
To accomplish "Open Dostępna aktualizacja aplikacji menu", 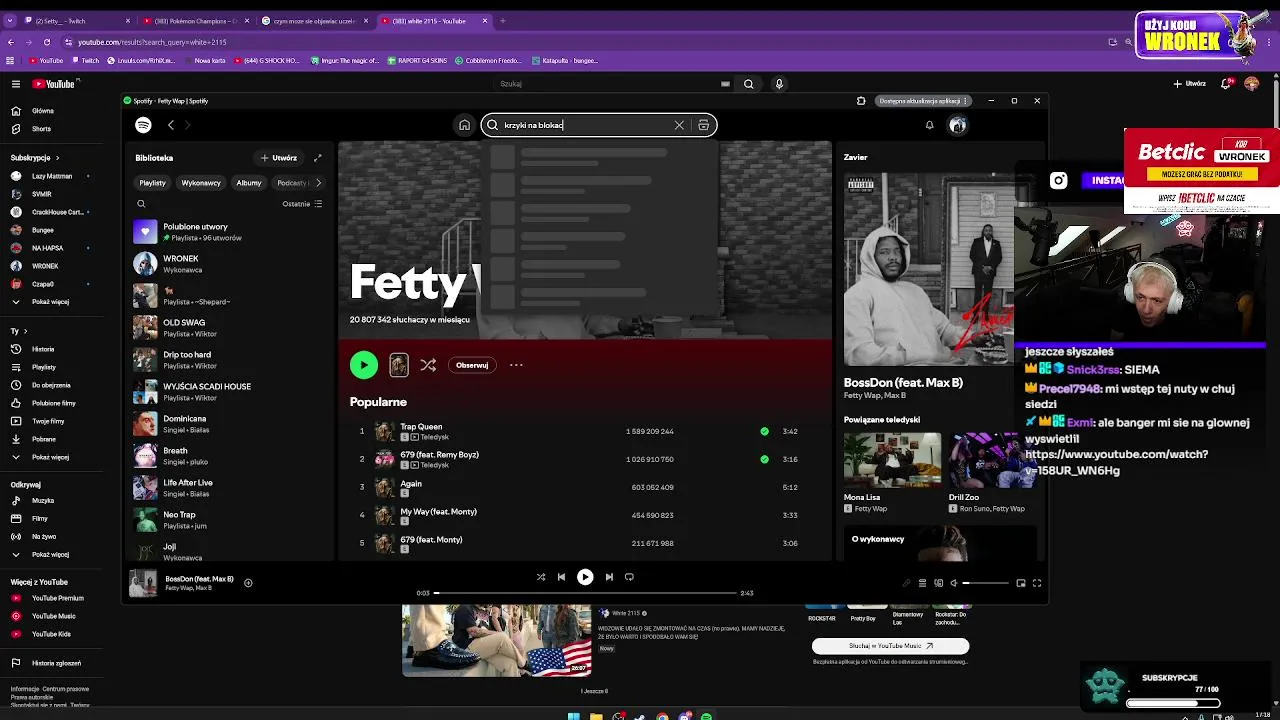I will [924, 101].
